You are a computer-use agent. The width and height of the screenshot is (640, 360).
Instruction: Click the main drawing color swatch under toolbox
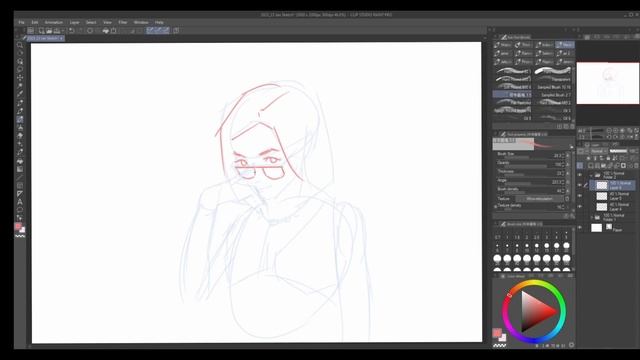click(x=18, y=226)
